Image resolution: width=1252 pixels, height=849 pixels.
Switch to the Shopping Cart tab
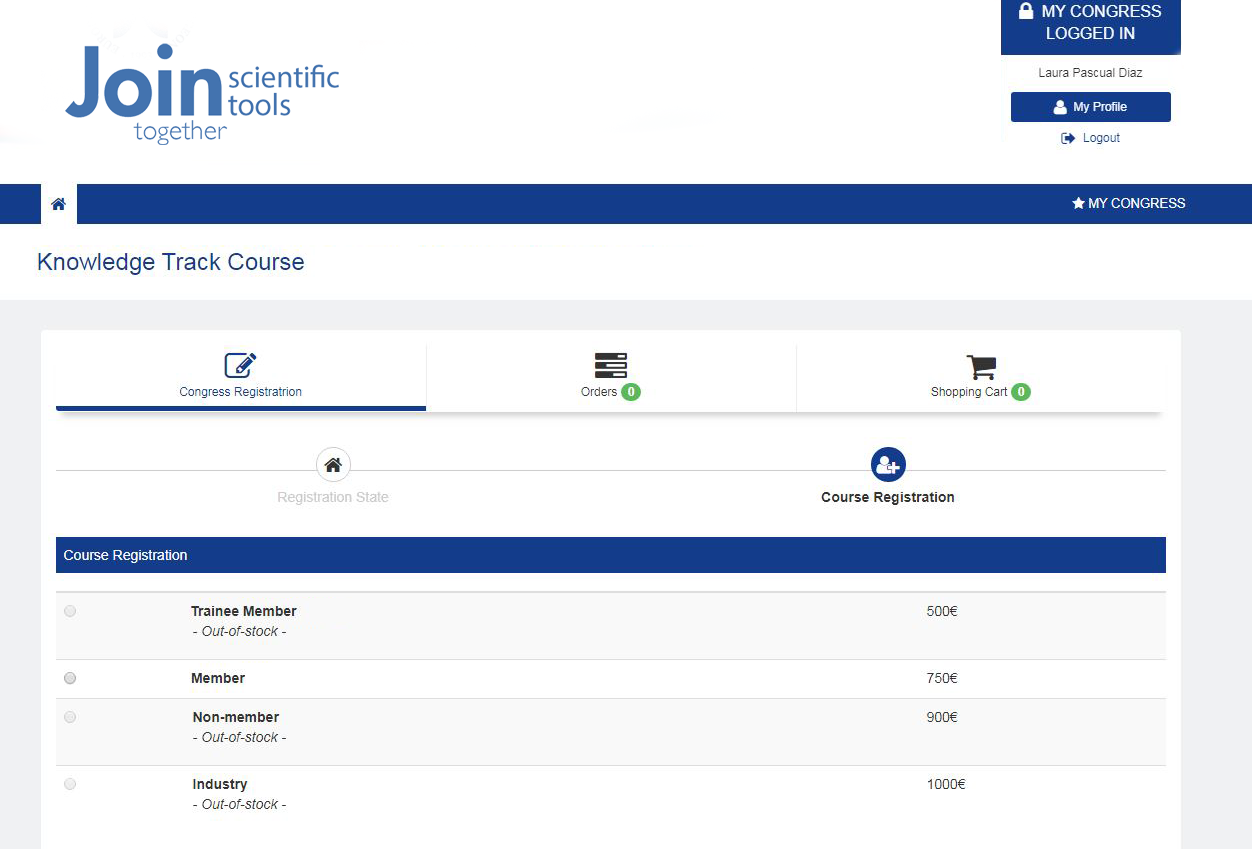click(x=981, y=378)
